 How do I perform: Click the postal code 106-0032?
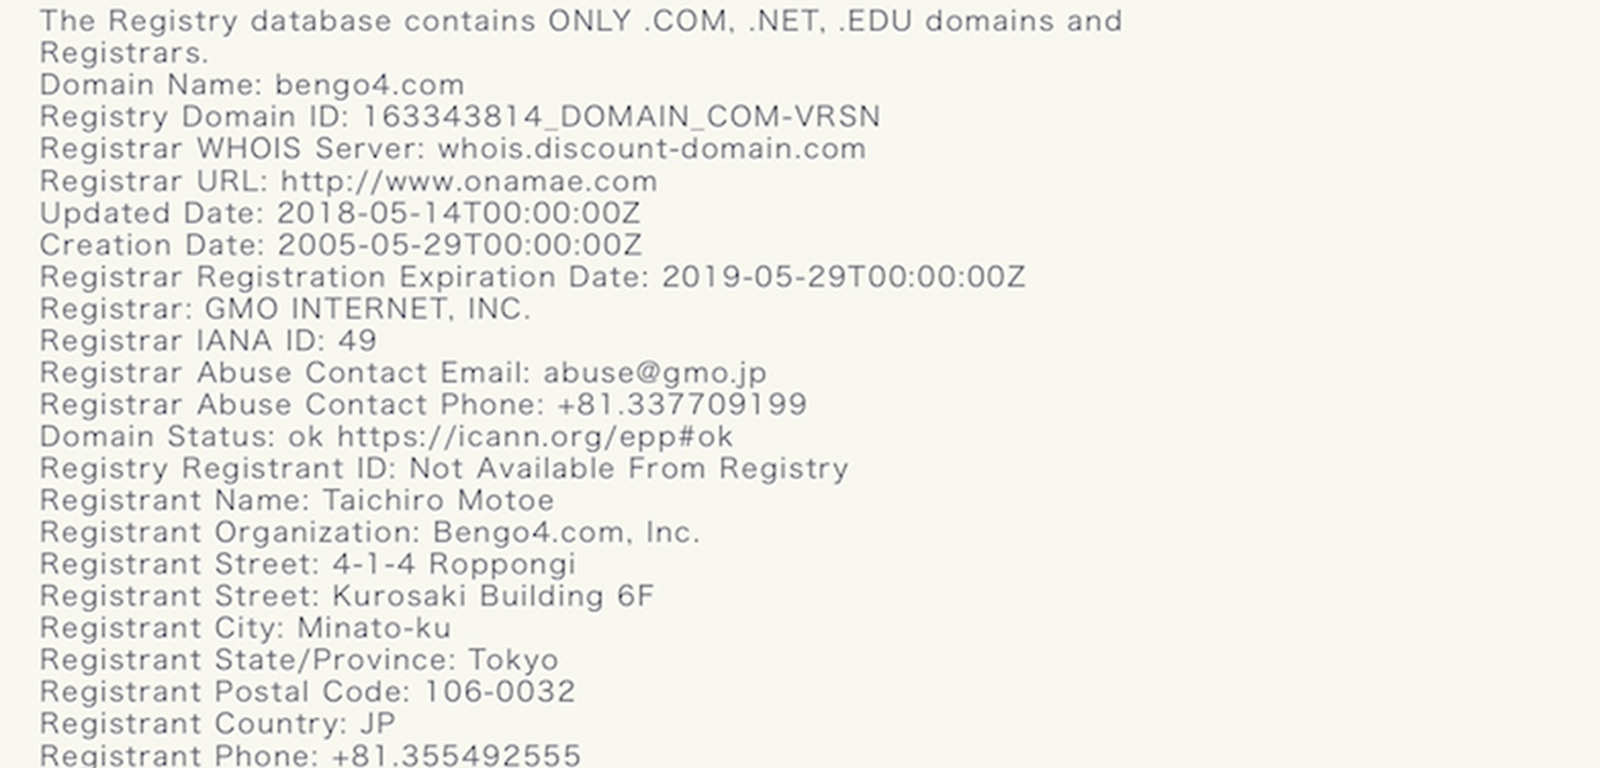500,692
